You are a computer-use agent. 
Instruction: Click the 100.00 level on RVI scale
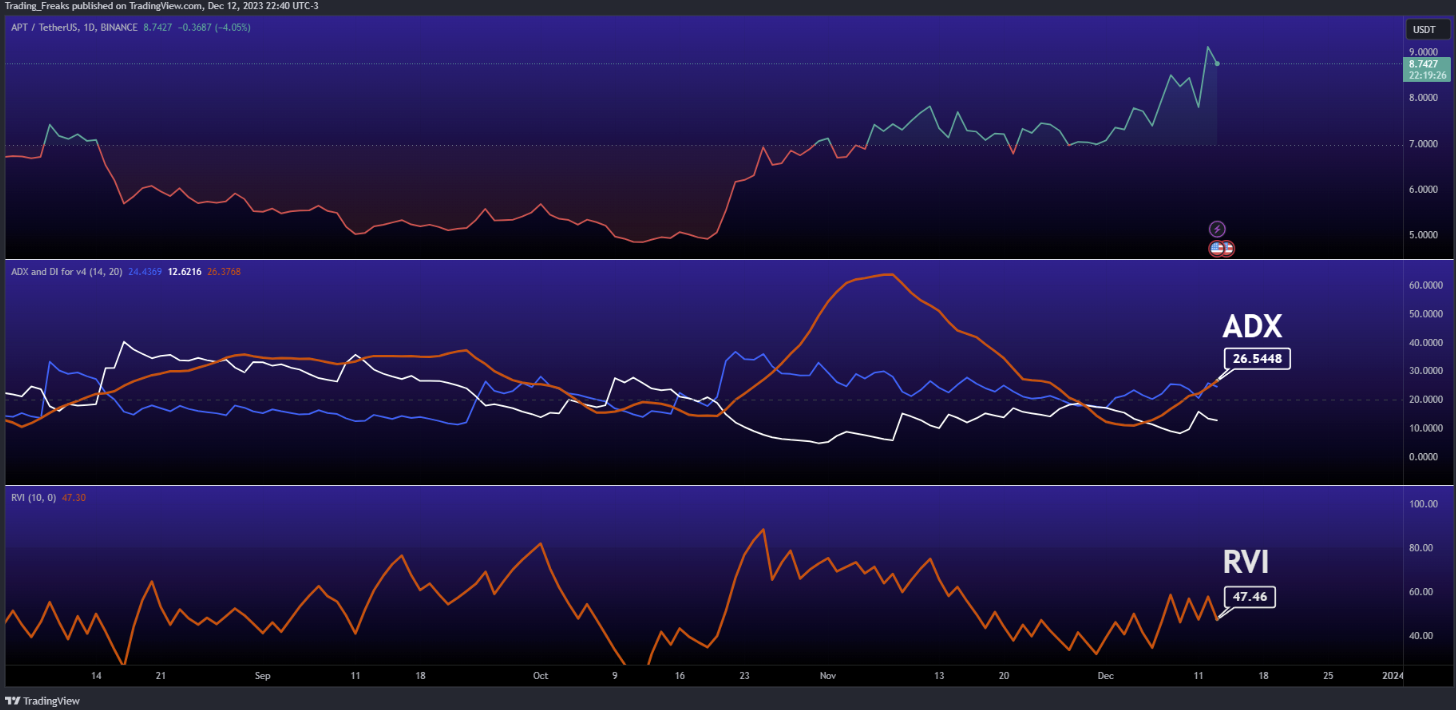pos(1422,504)
